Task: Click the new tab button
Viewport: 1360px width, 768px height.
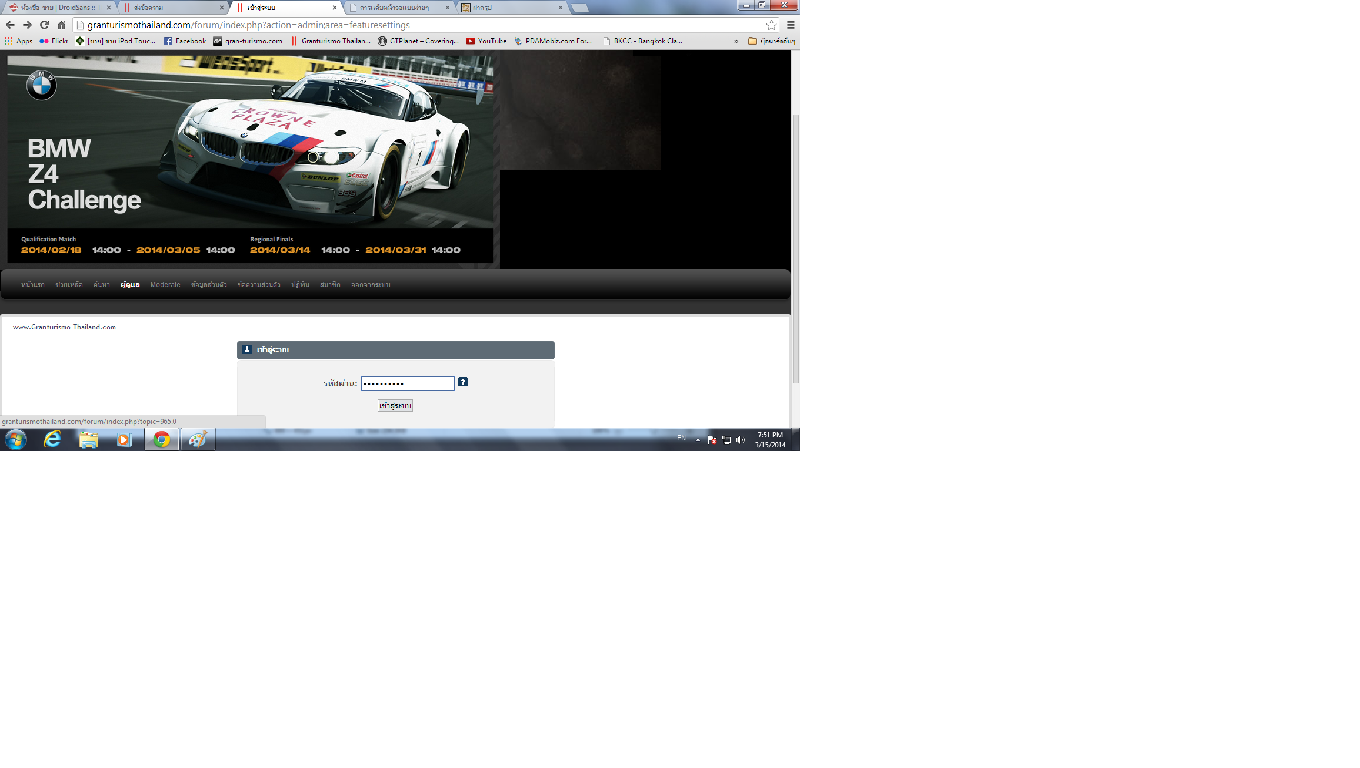Action: [581, 7]
